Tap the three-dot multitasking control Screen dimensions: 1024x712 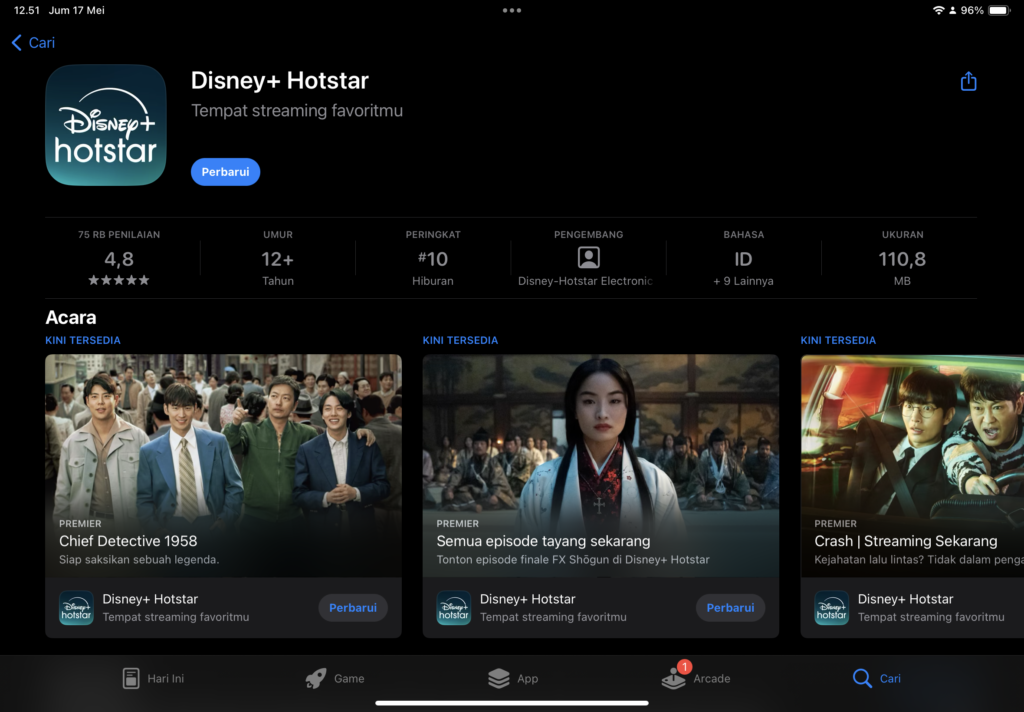coord(512,10)
